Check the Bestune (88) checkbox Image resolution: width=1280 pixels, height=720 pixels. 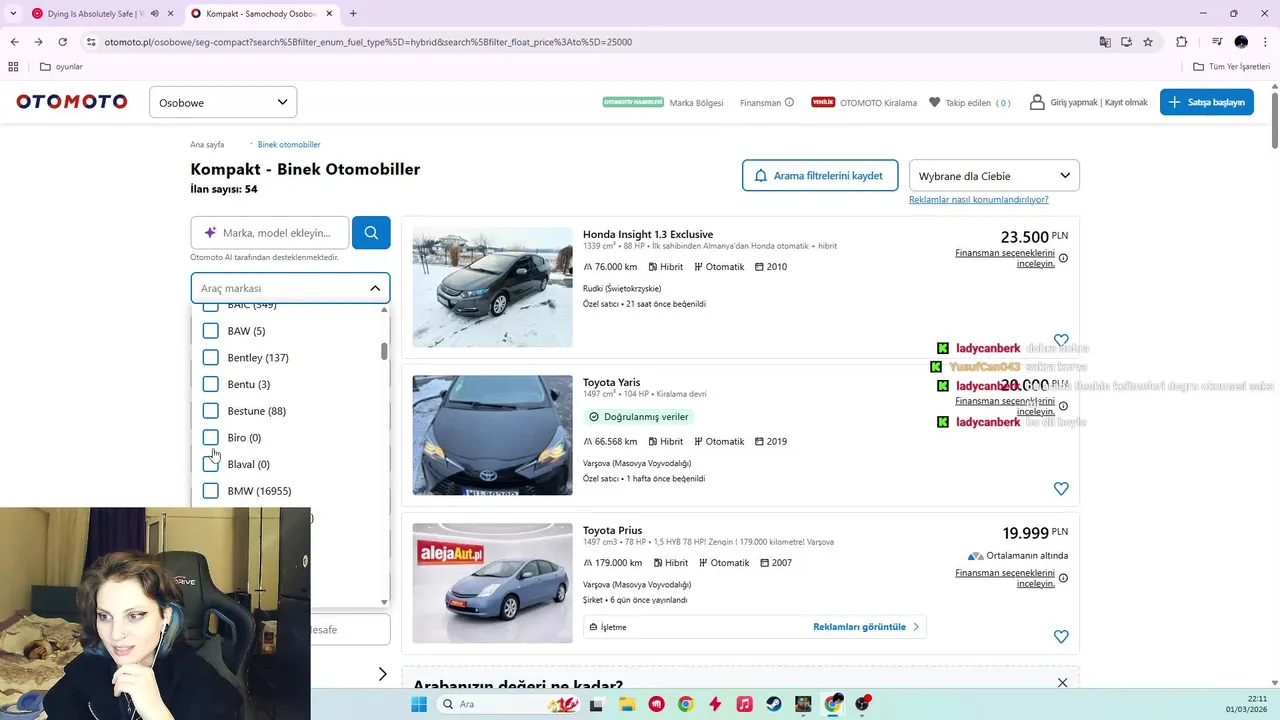coord(210,411)
